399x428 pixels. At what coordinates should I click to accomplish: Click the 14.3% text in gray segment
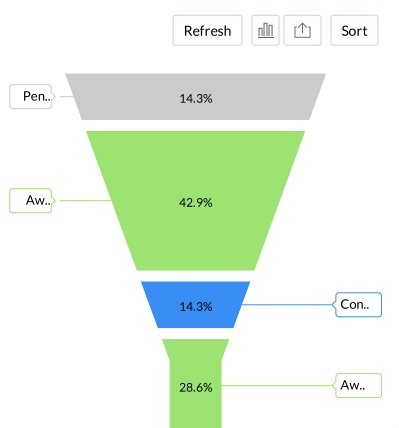click(x=196, y=99)
